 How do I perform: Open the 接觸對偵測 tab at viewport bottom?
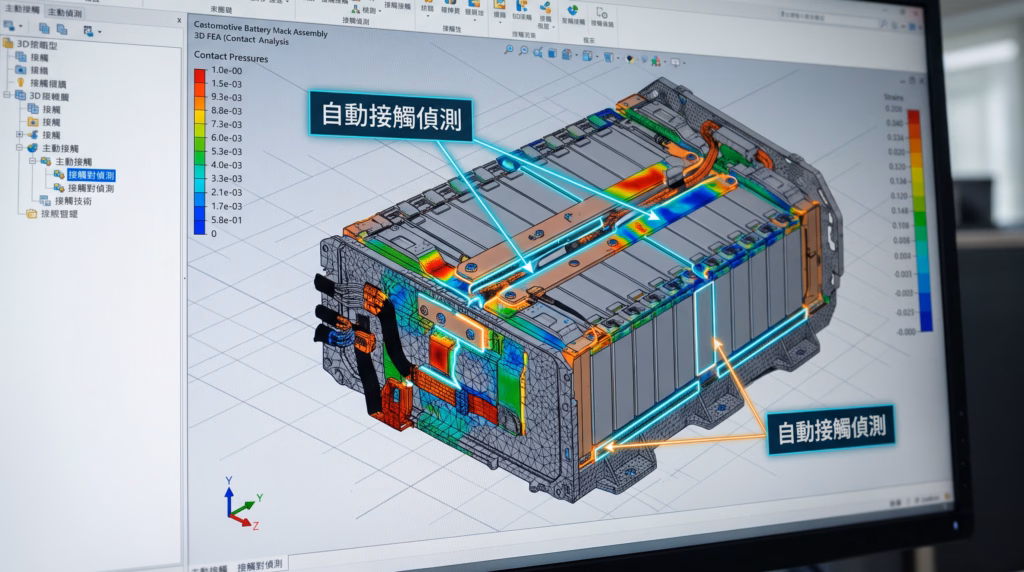point(260,565)
